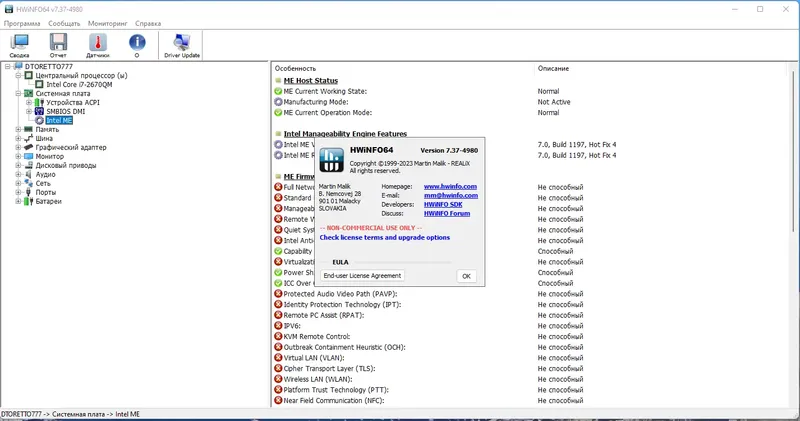Click the Графический адаптер icon in tree

(29, 147)
